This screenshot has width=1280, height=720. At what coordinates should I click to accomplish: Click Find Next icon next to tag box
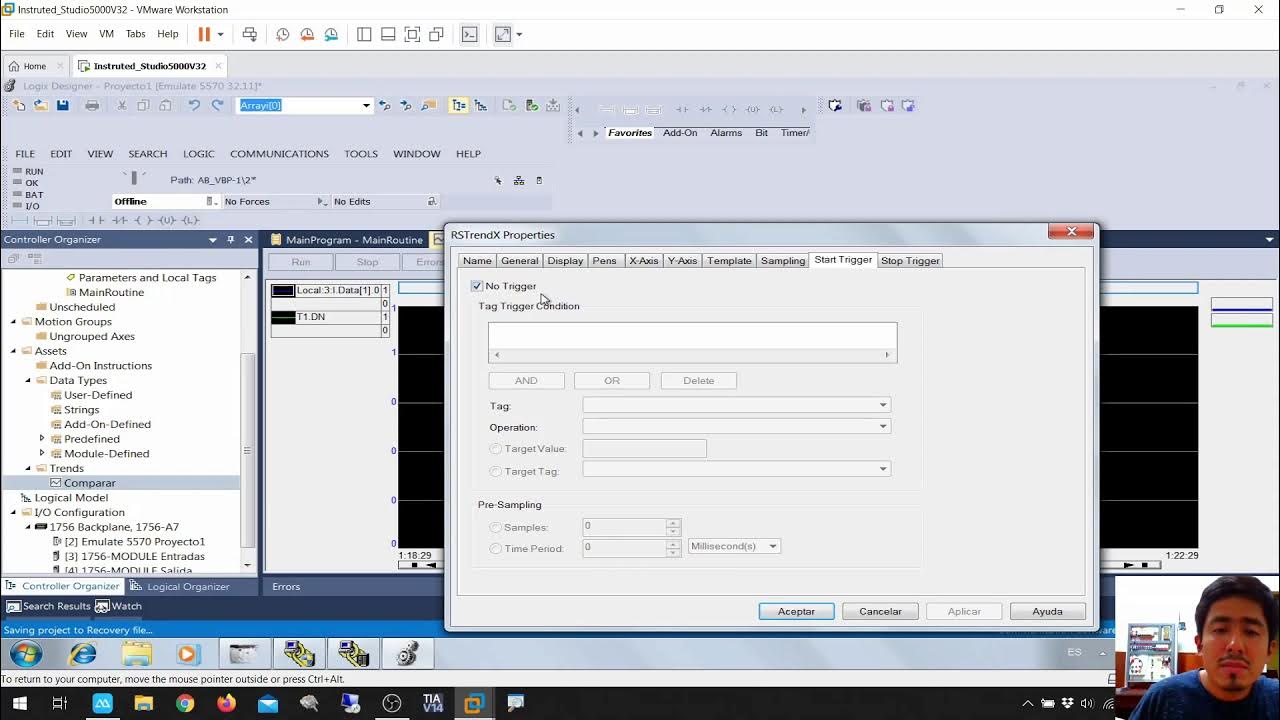(x=406, y=105)
